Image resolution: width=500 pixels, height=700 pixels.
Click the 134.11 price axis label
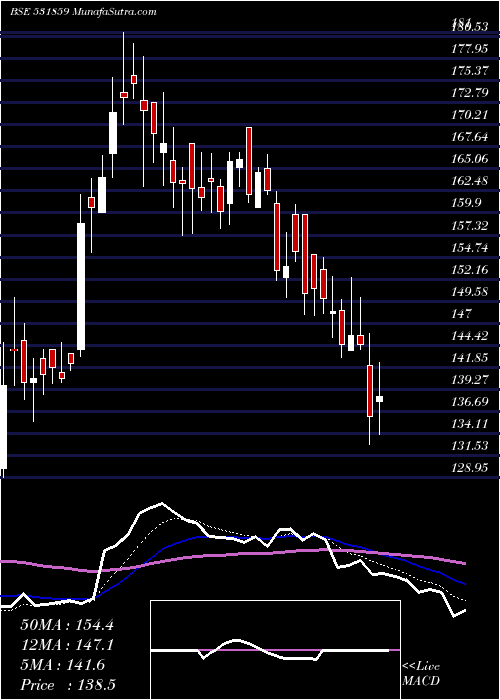470,424
